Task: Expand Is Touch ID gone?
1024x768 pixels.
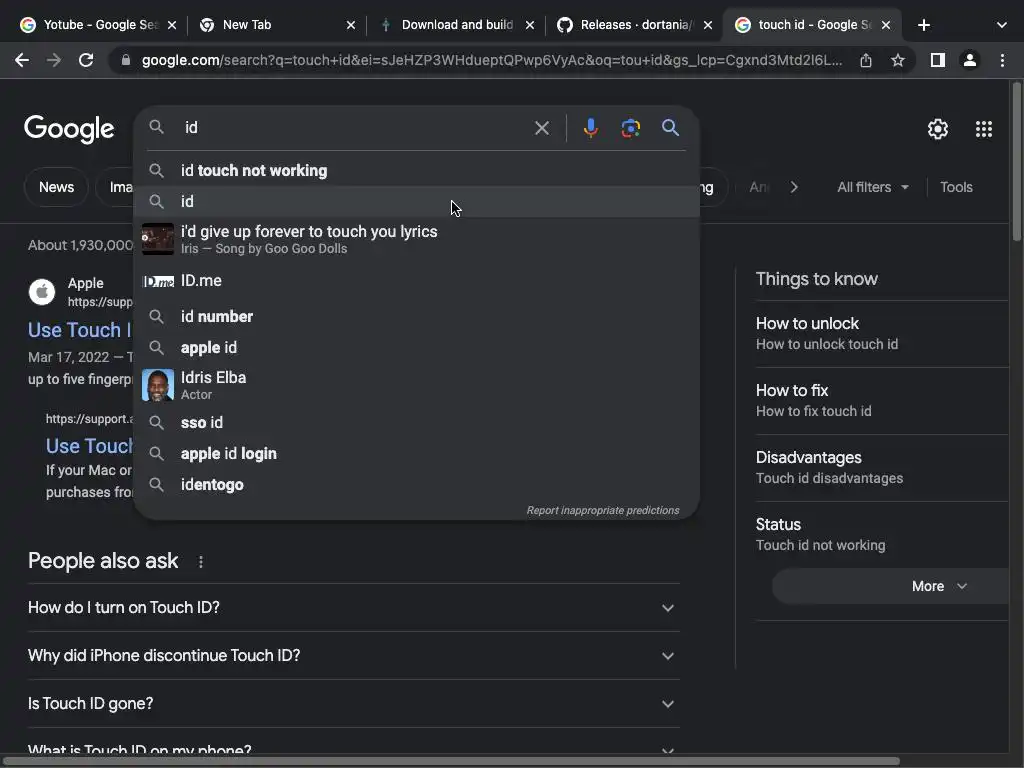Action: (354, 704)
